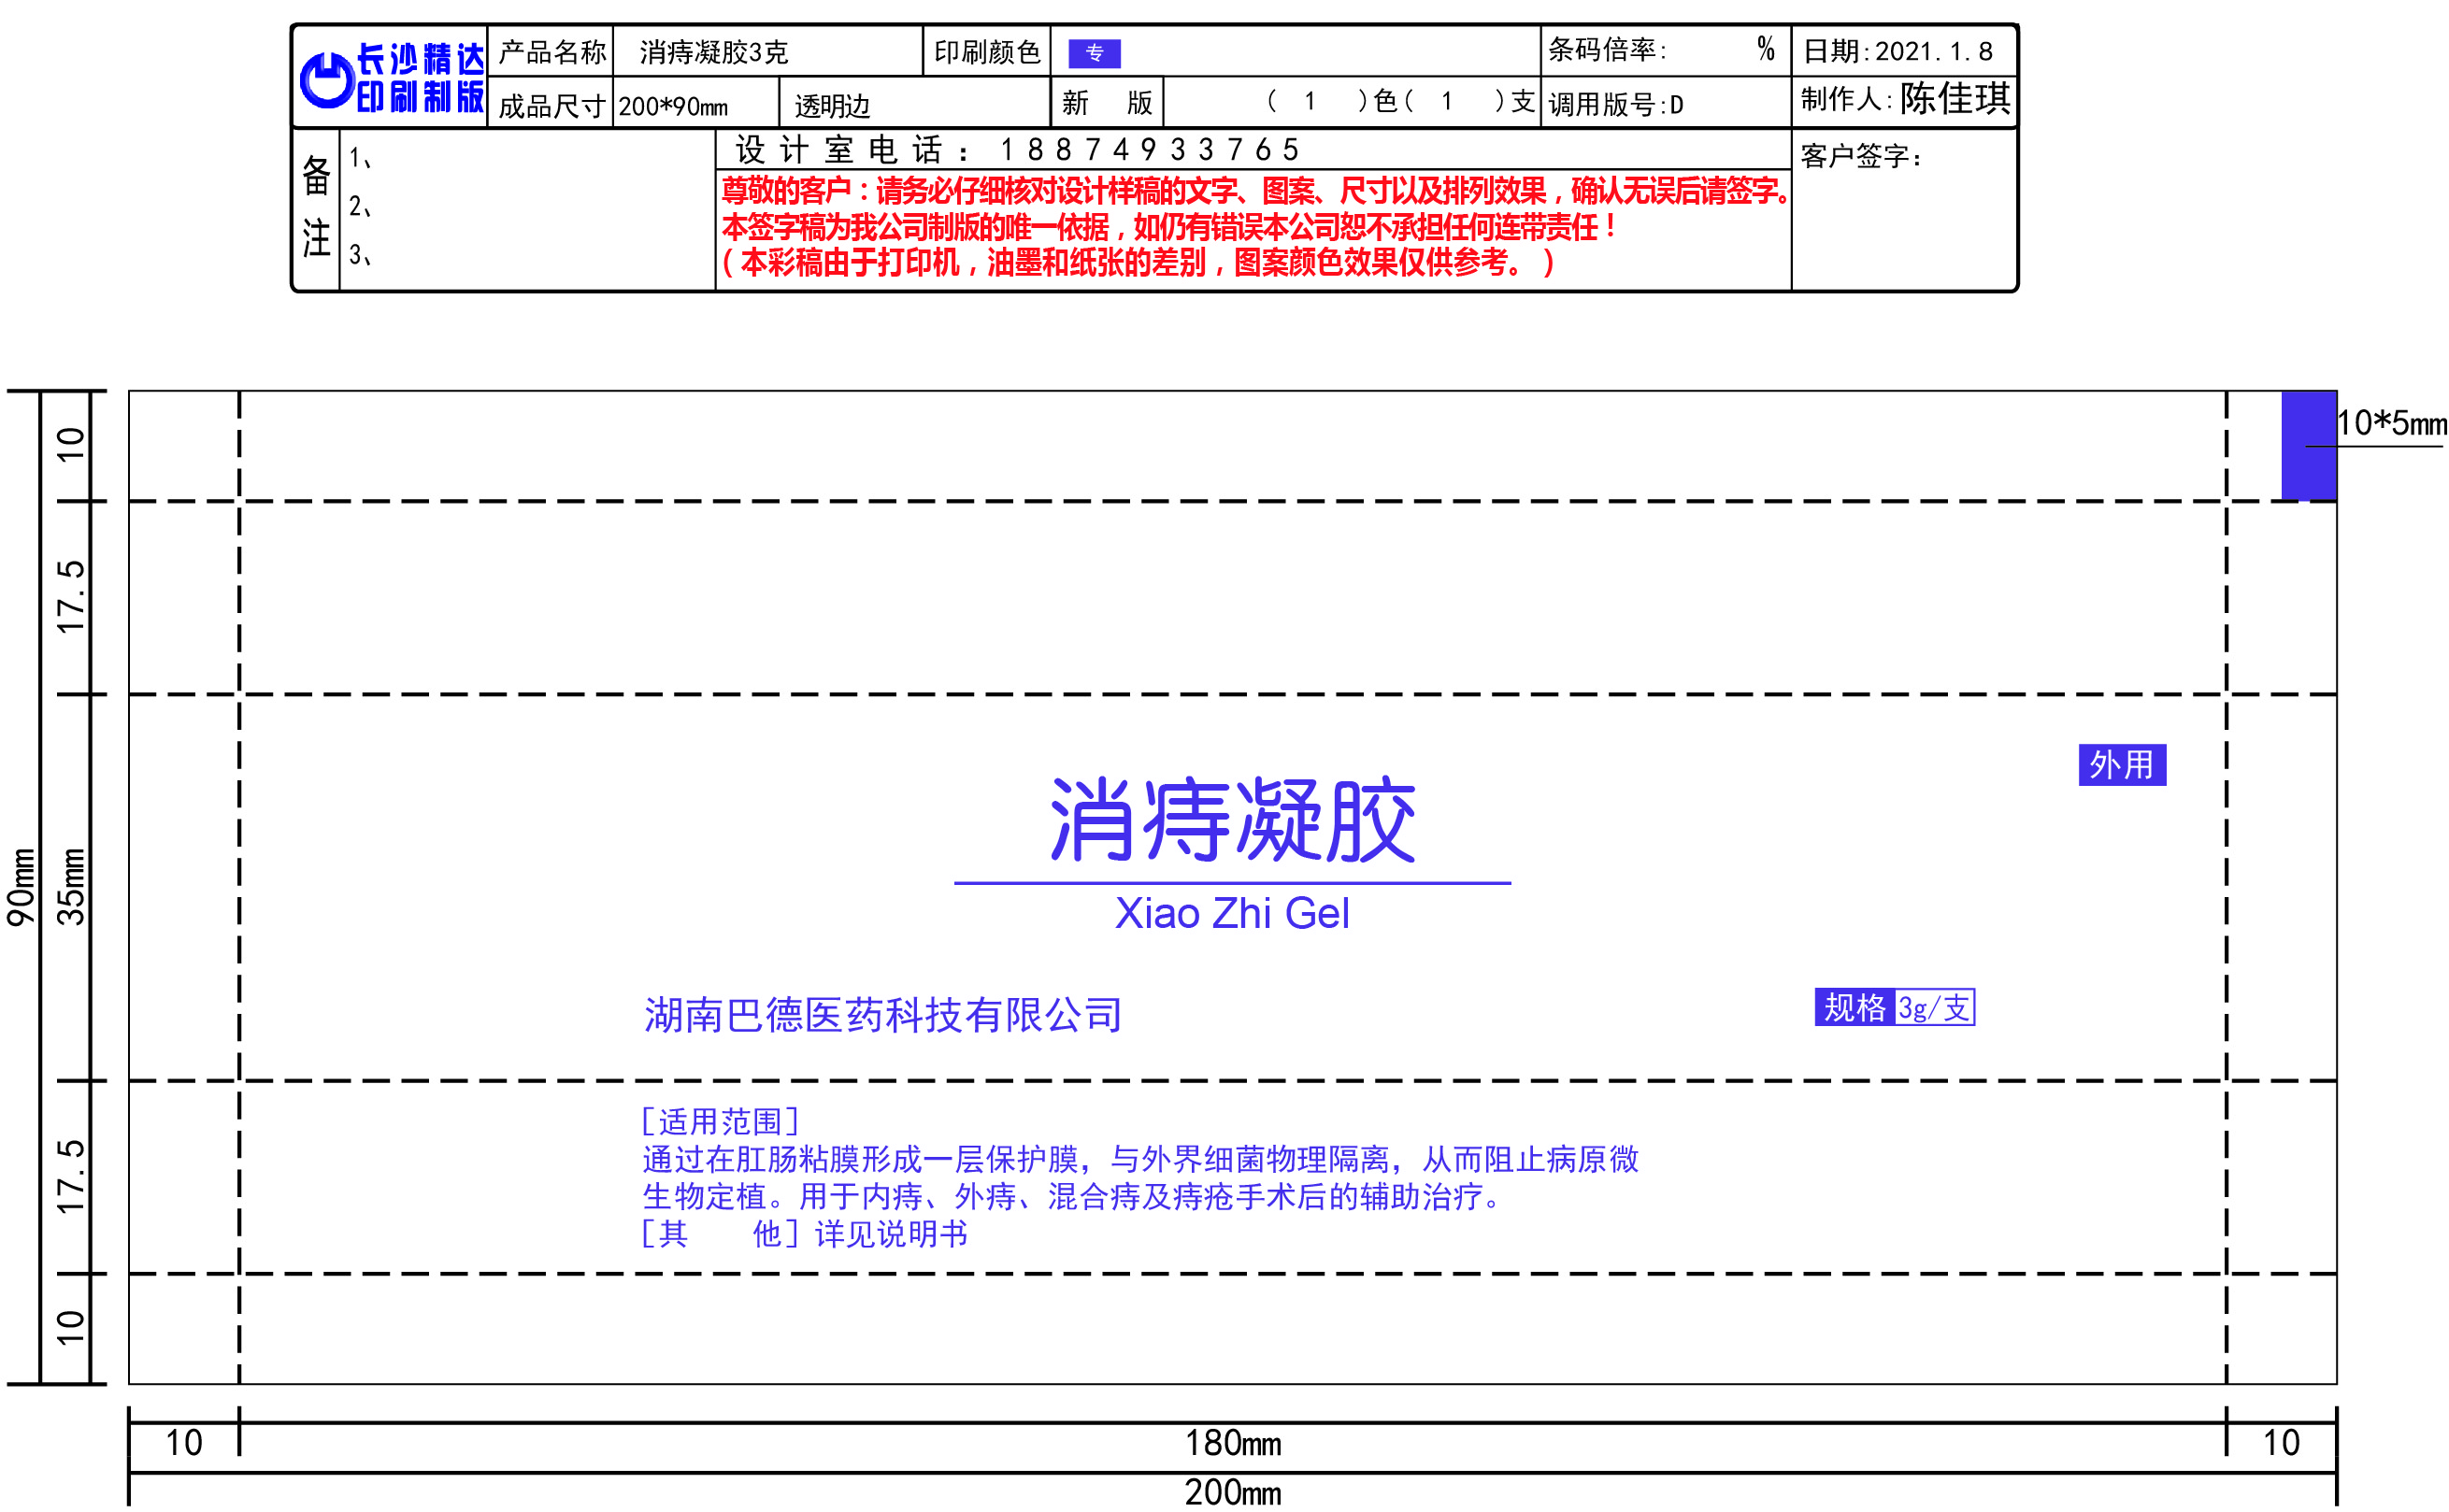
Task: Click the Xiao Zhi Gel pinyin text
Action: pos(1232,913)
